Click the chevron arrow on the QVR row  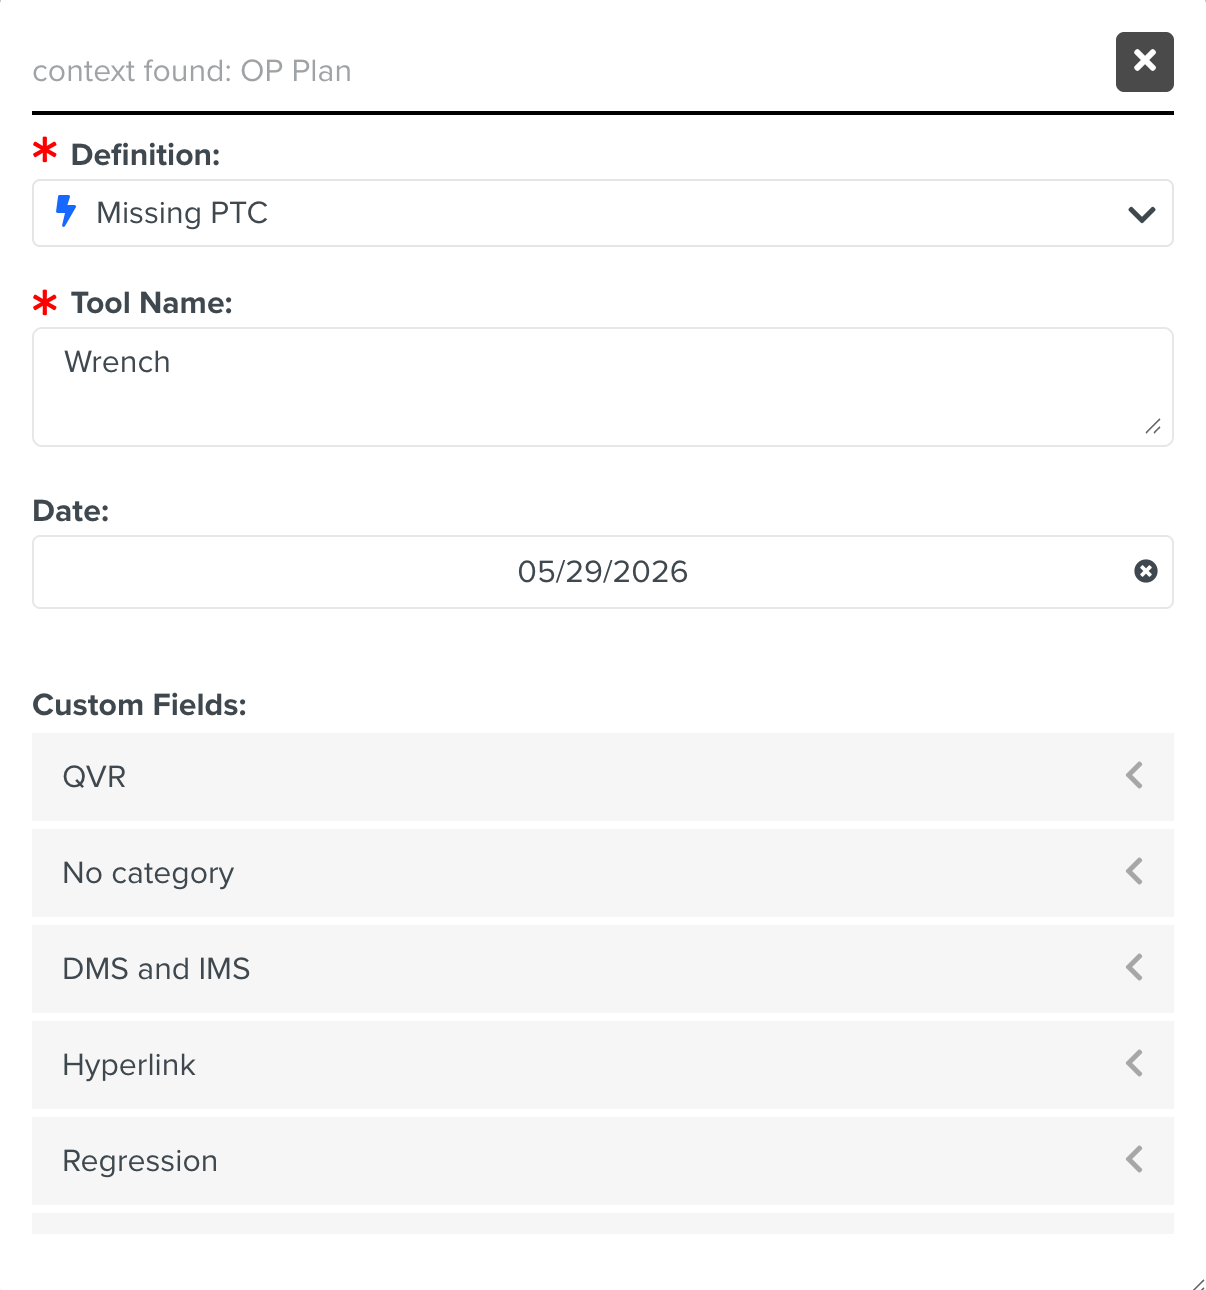(1134, 775)
